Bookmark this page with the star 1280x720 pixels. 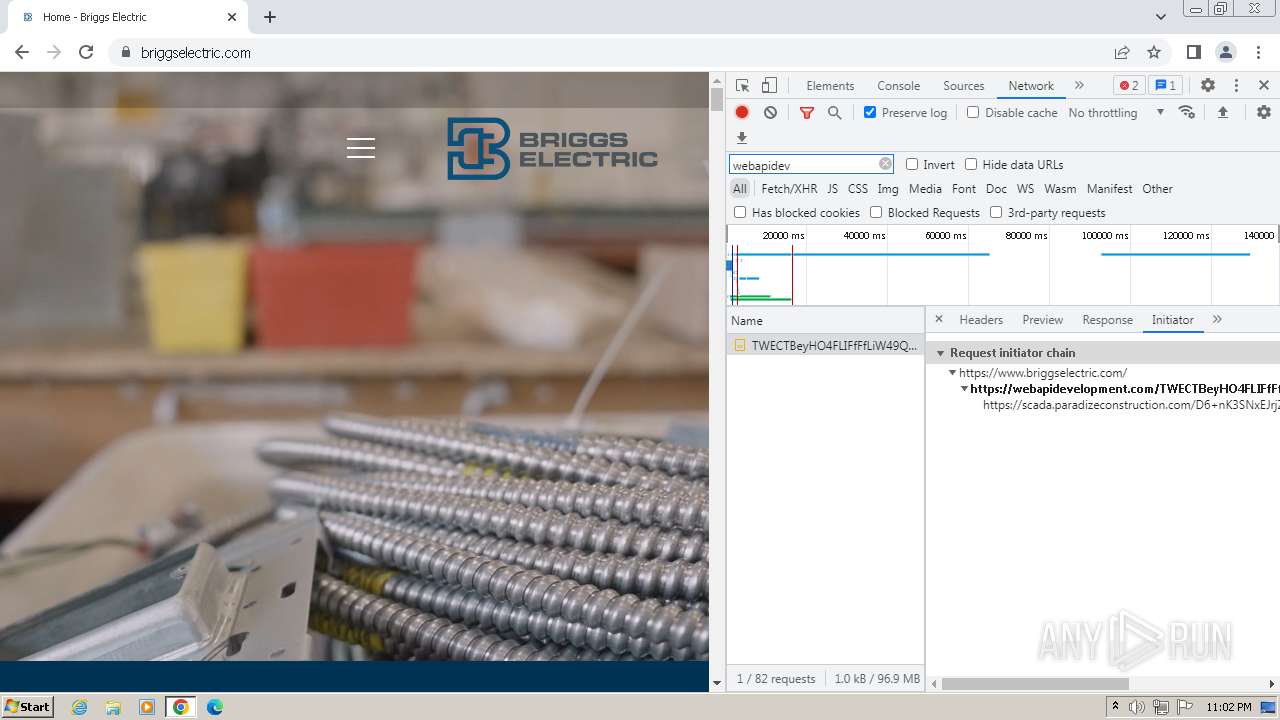pyautogui.click(x=1154, y=52)
